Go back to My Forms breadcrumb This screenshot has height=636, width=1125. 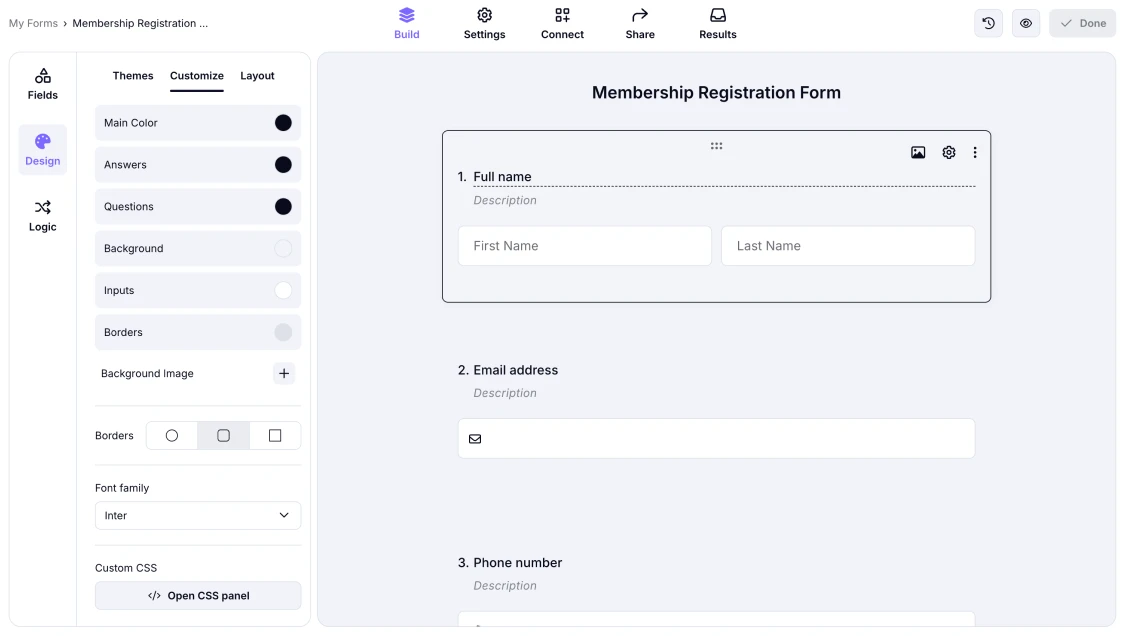(x=33, y=23)
